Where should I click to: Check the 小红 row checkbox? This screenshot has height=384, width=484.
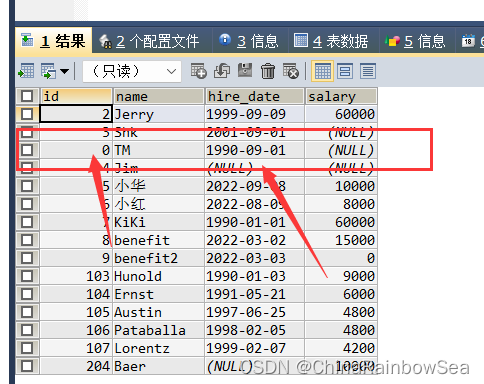point(27,204)
